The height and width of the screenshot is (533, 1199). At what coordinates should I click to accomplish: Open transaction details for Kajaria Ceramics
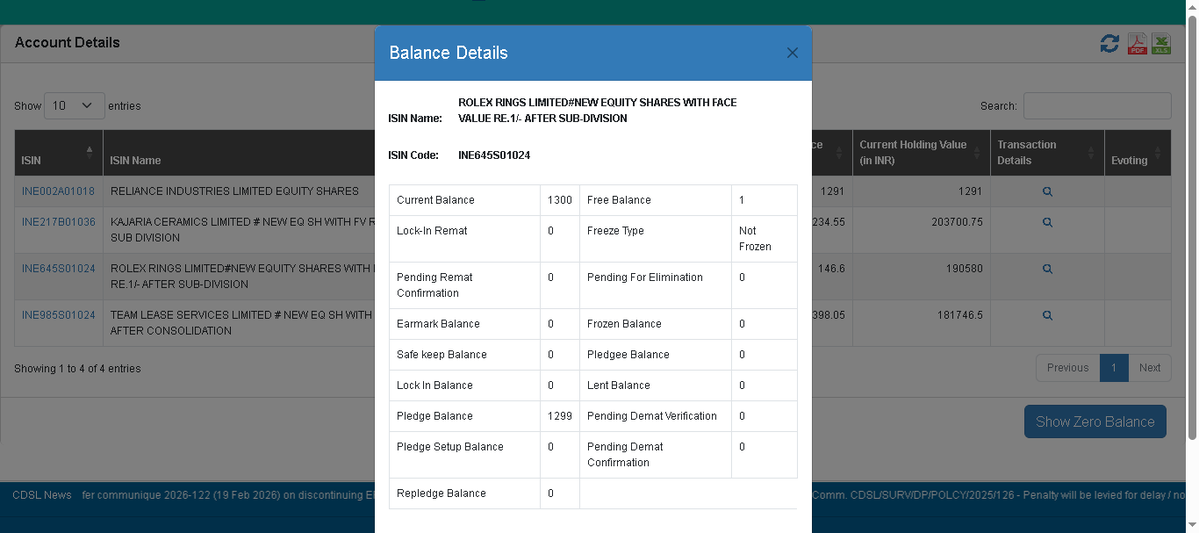[x=1048, y=223]
